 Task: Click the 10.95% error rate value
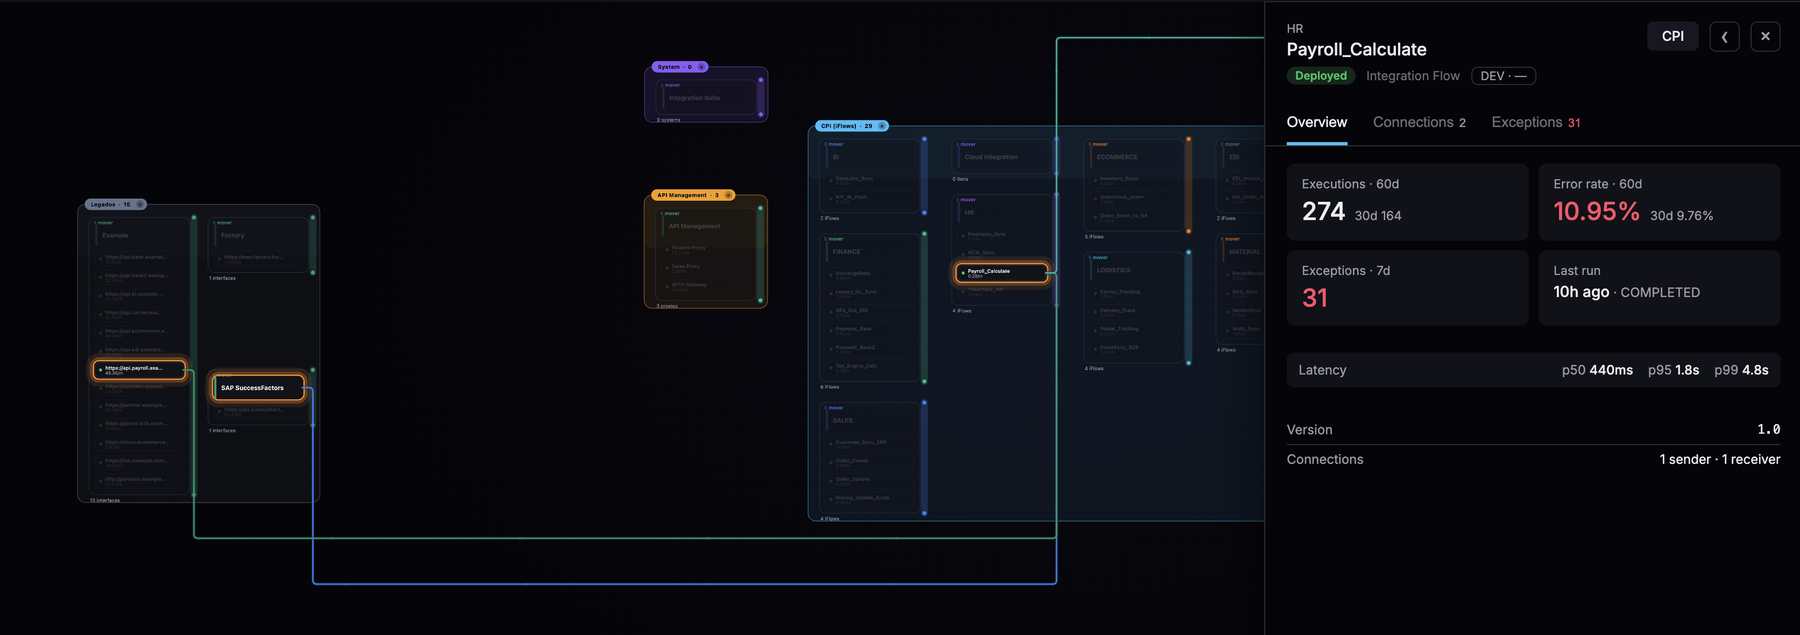click(x=1596, y=212)
